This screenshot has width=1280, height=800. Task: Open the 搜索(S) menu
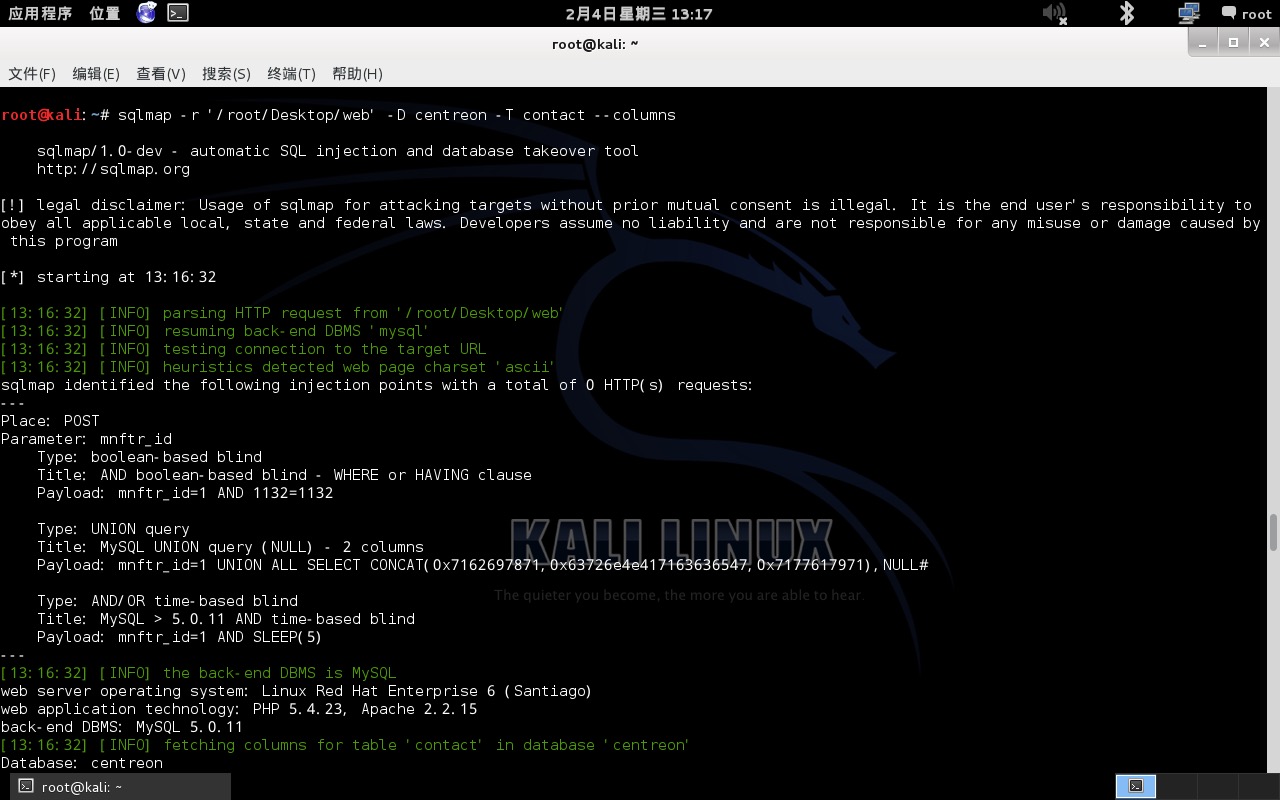click(x=226, y=74)
